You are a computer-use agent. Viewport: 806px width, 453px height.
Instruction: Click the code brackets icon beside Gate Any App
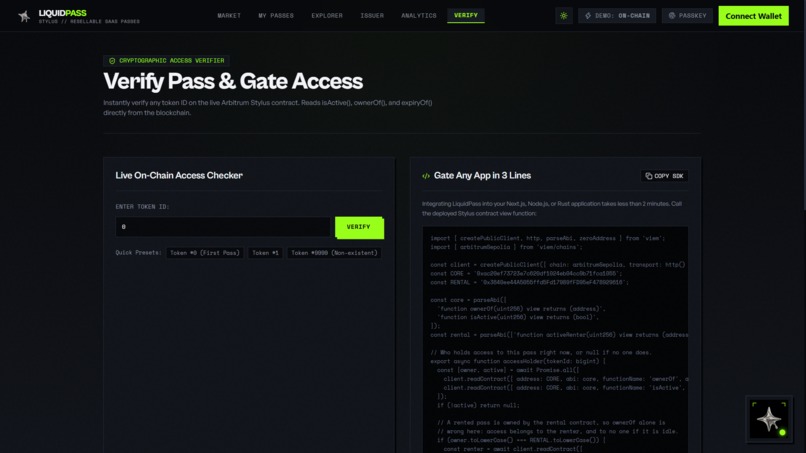[426, 176]
